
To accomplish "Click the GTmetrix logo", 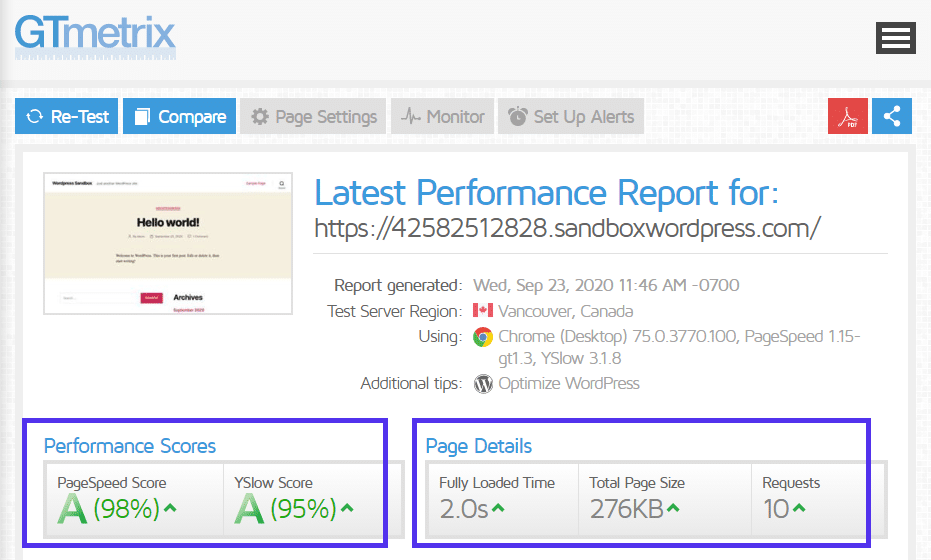I will (95, 34).
